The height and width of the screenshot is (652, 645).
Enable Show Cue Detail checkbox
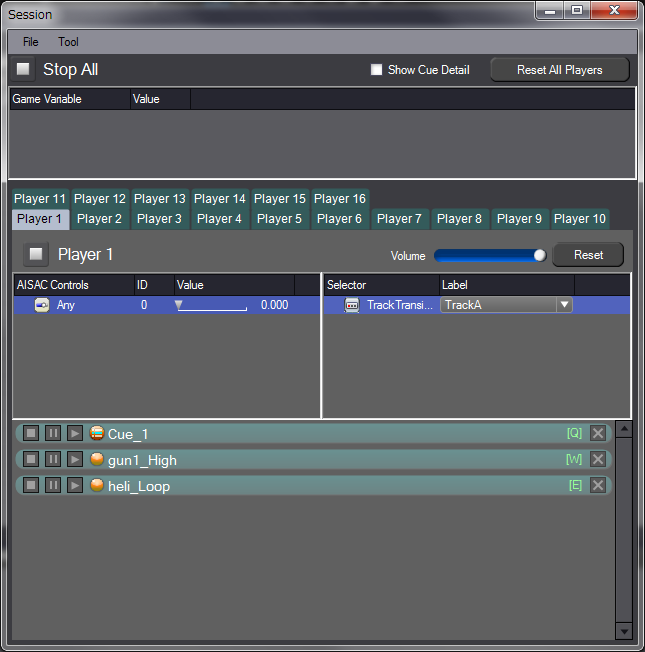pos(377,70)
